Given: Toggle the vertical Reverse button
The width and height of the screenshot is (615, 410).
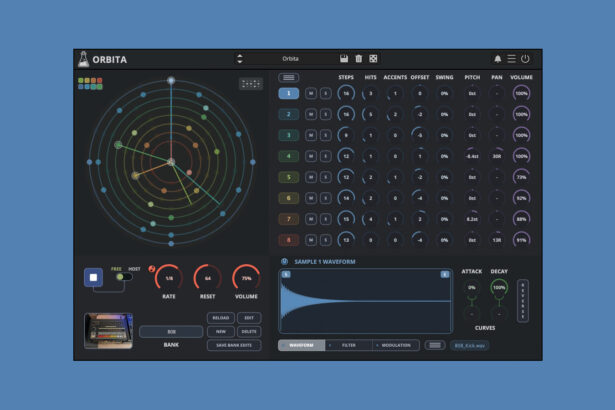Looking at the screenshot, I should 522,301.
